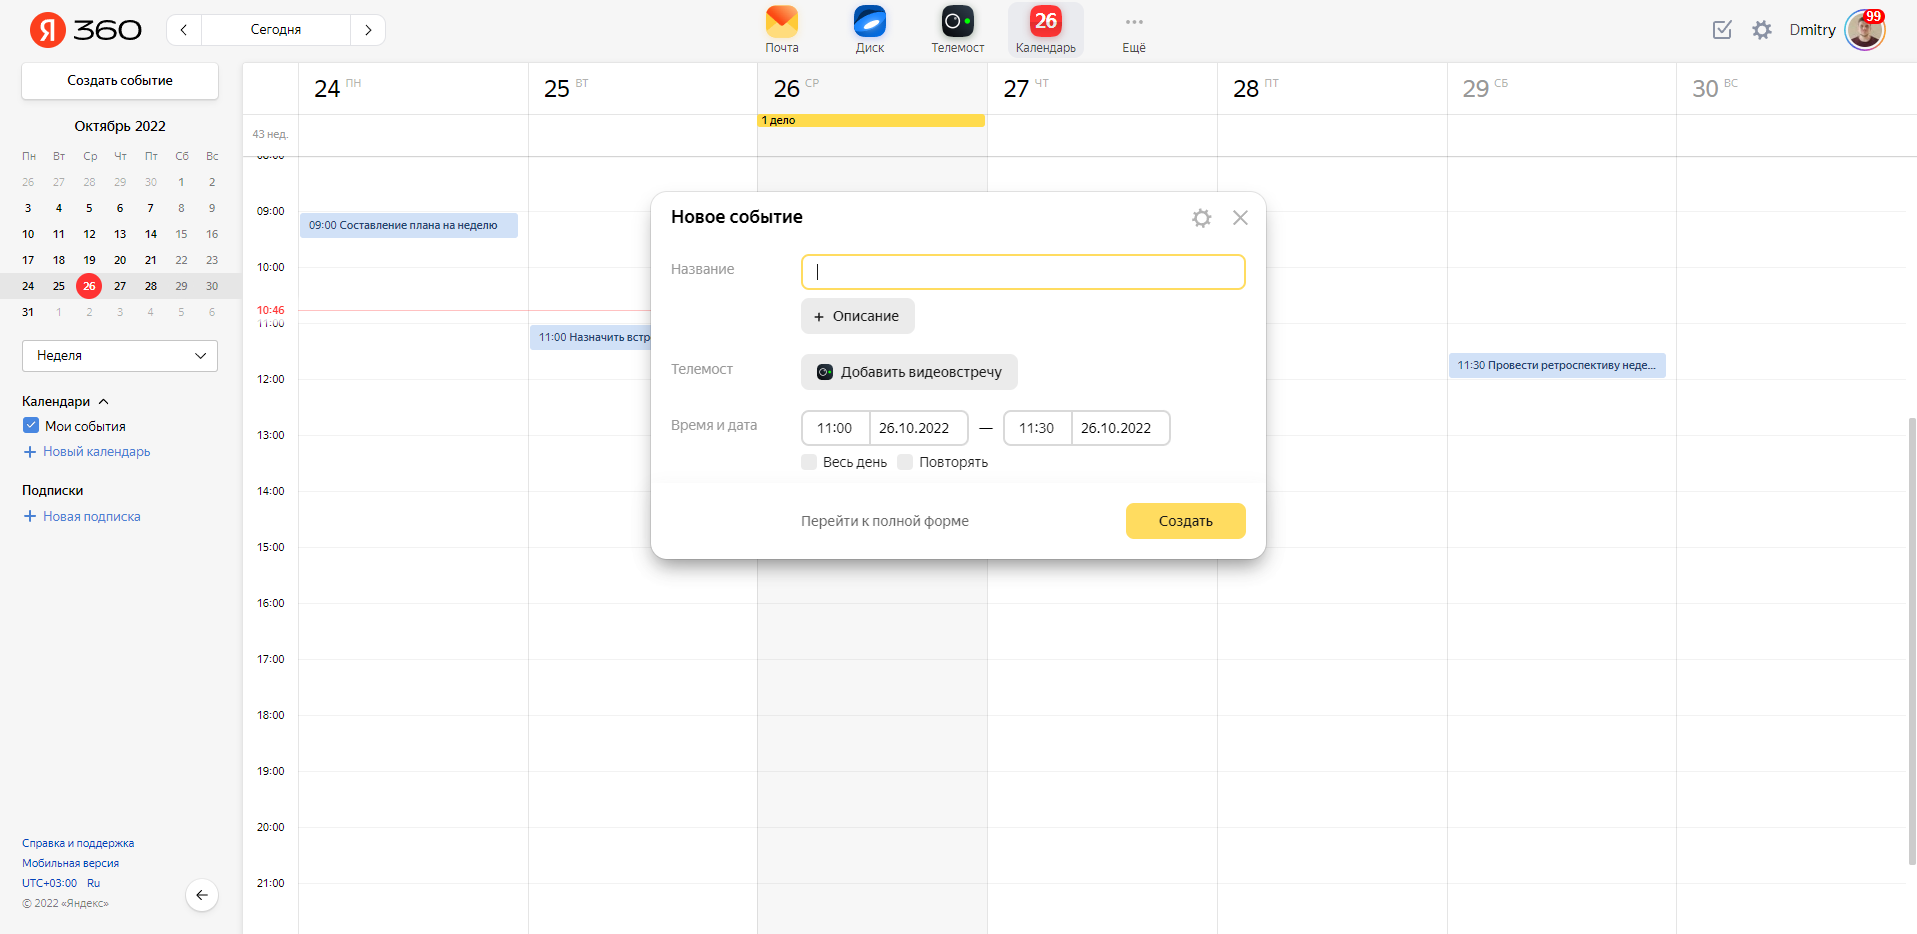
Task: Open calendar settings gear in top bar
Action: (x=1761, y=30)
